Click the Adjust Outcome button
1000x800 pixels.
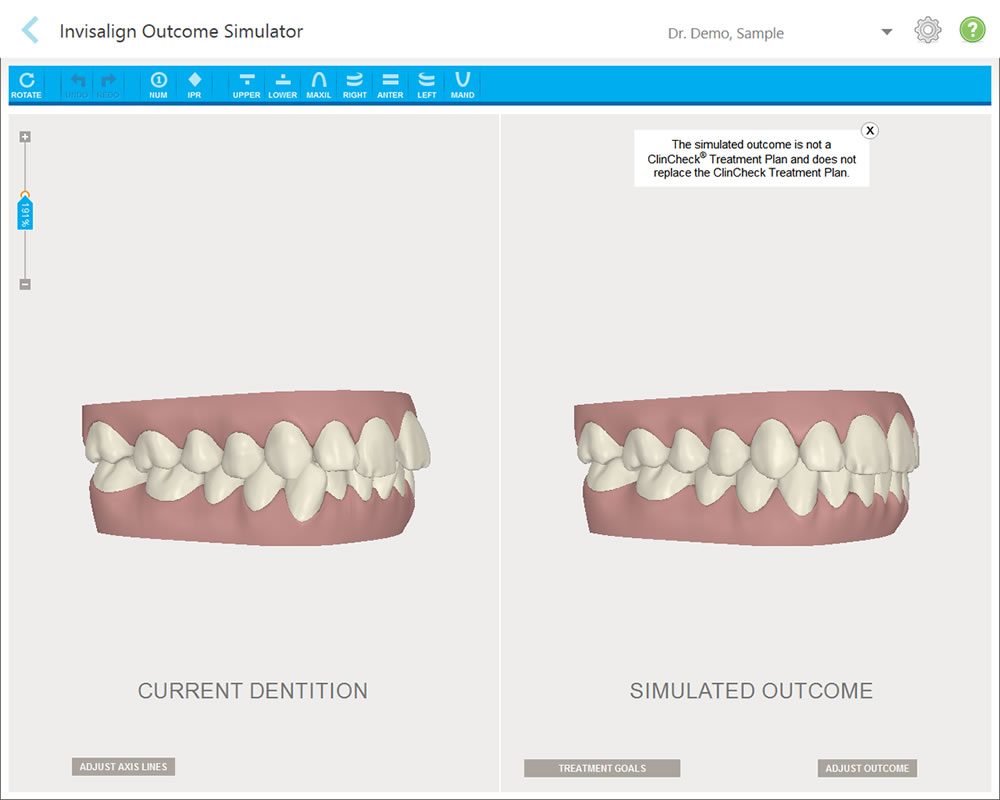coord(867,768)
